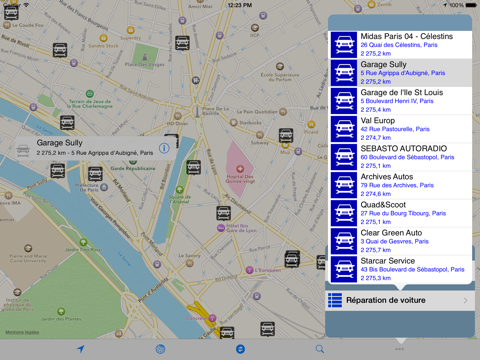The image size is (480, 360).
Task: Open the Réparation de voiture category
Action: pyautogui.click(x=400, y=300)
